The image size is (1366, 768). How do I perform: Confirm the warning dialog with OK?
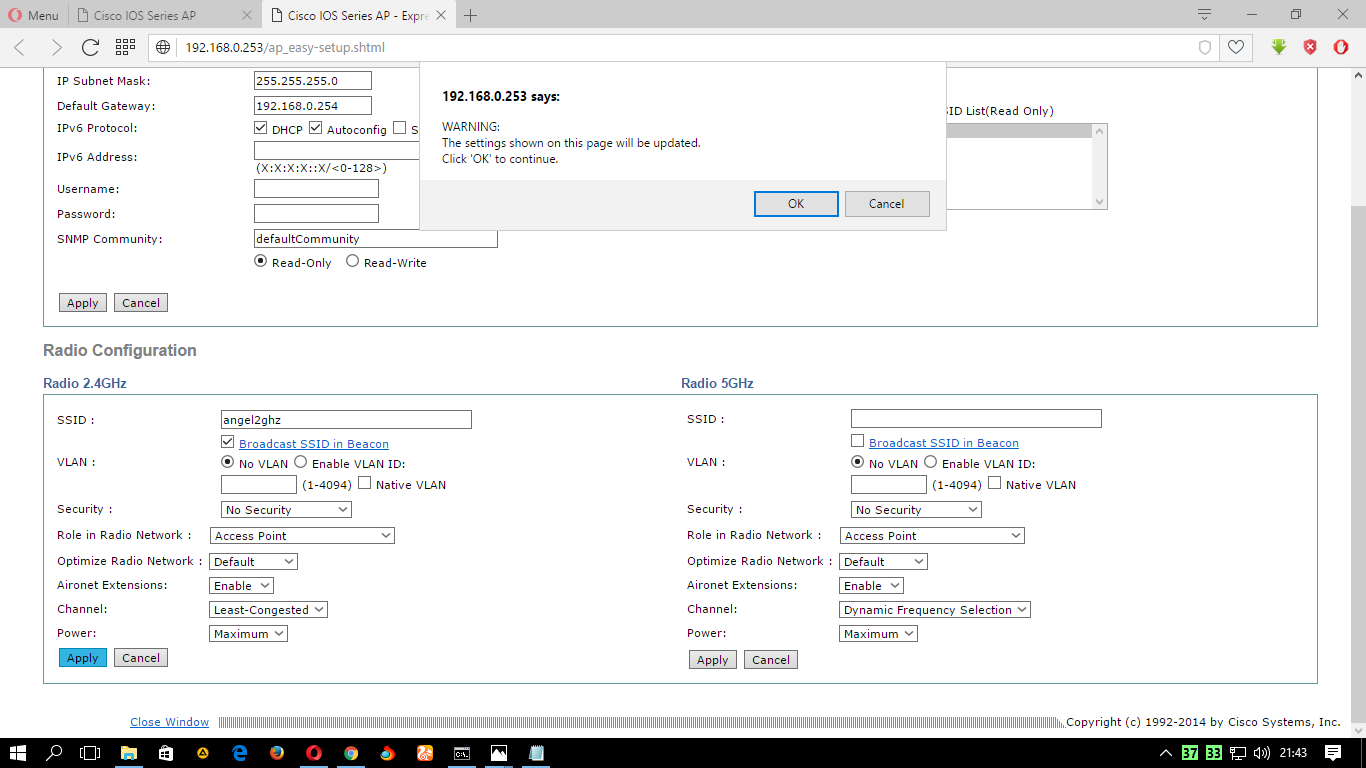(796, 204)
